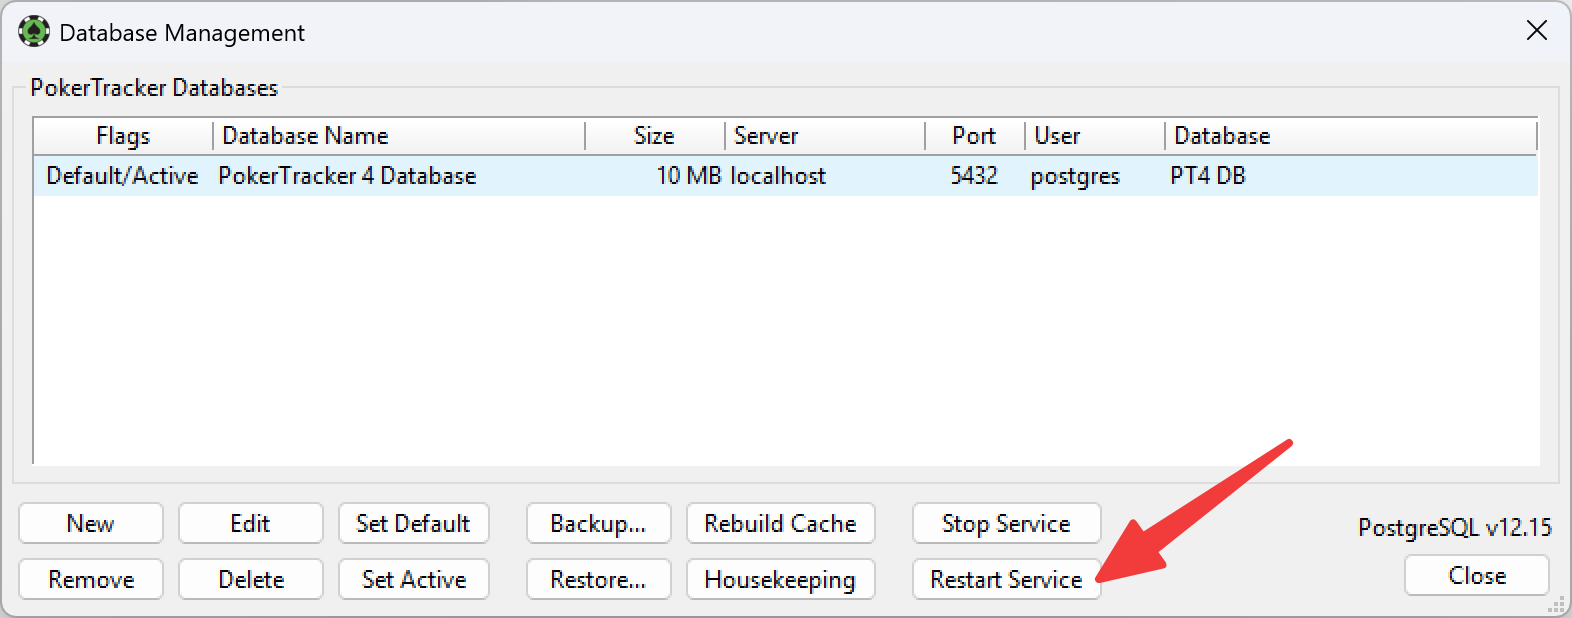Click the Delete database button
The height and width of the screenshot is (618, 1572).
251,579
